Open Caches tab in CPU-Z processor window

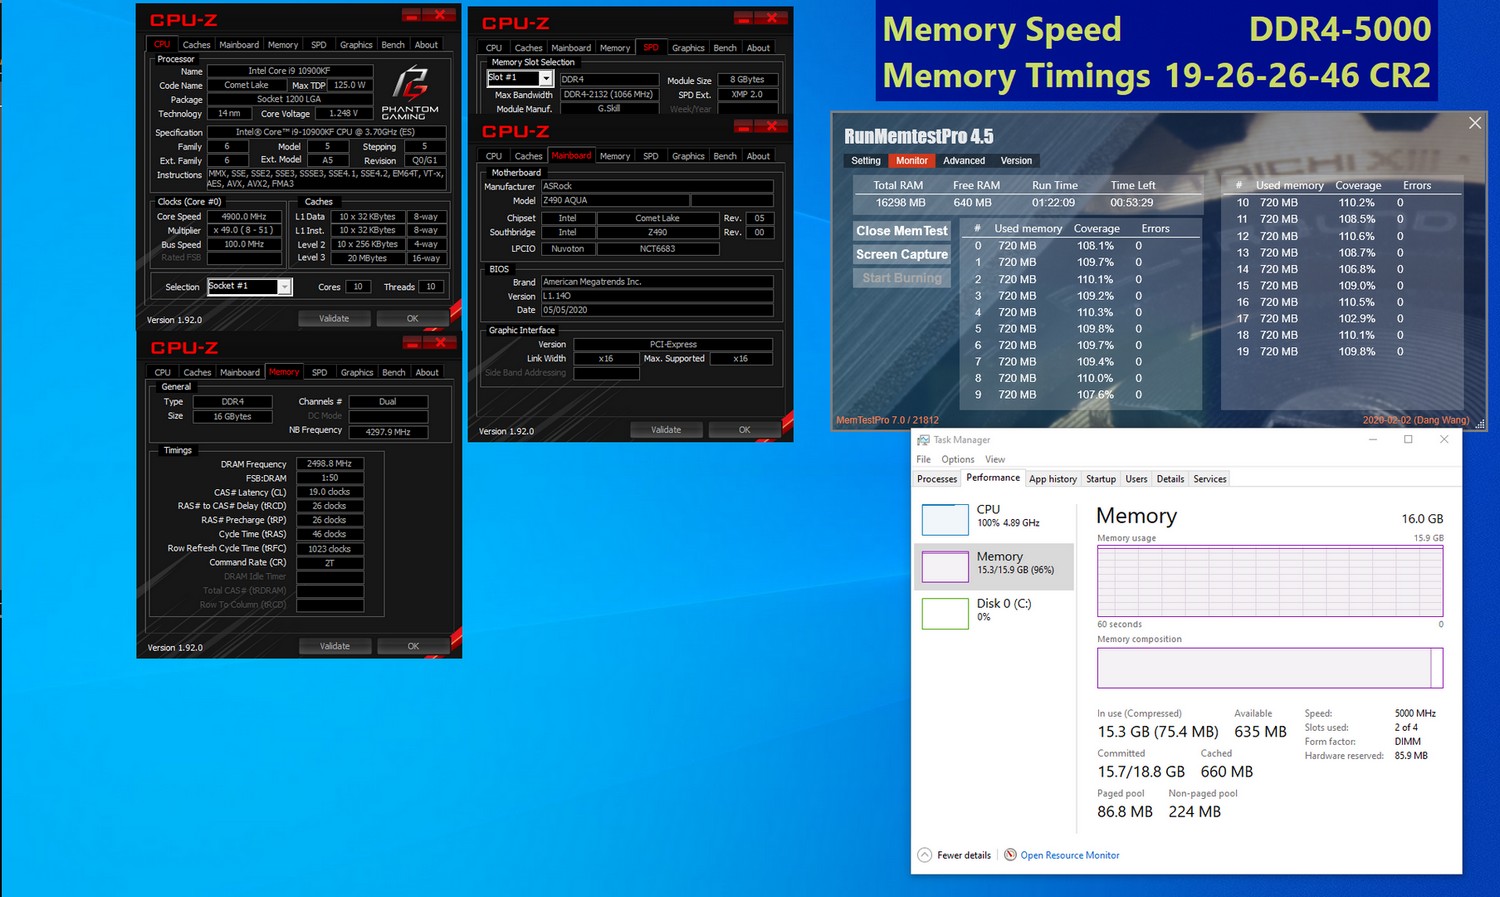(196, 44)
